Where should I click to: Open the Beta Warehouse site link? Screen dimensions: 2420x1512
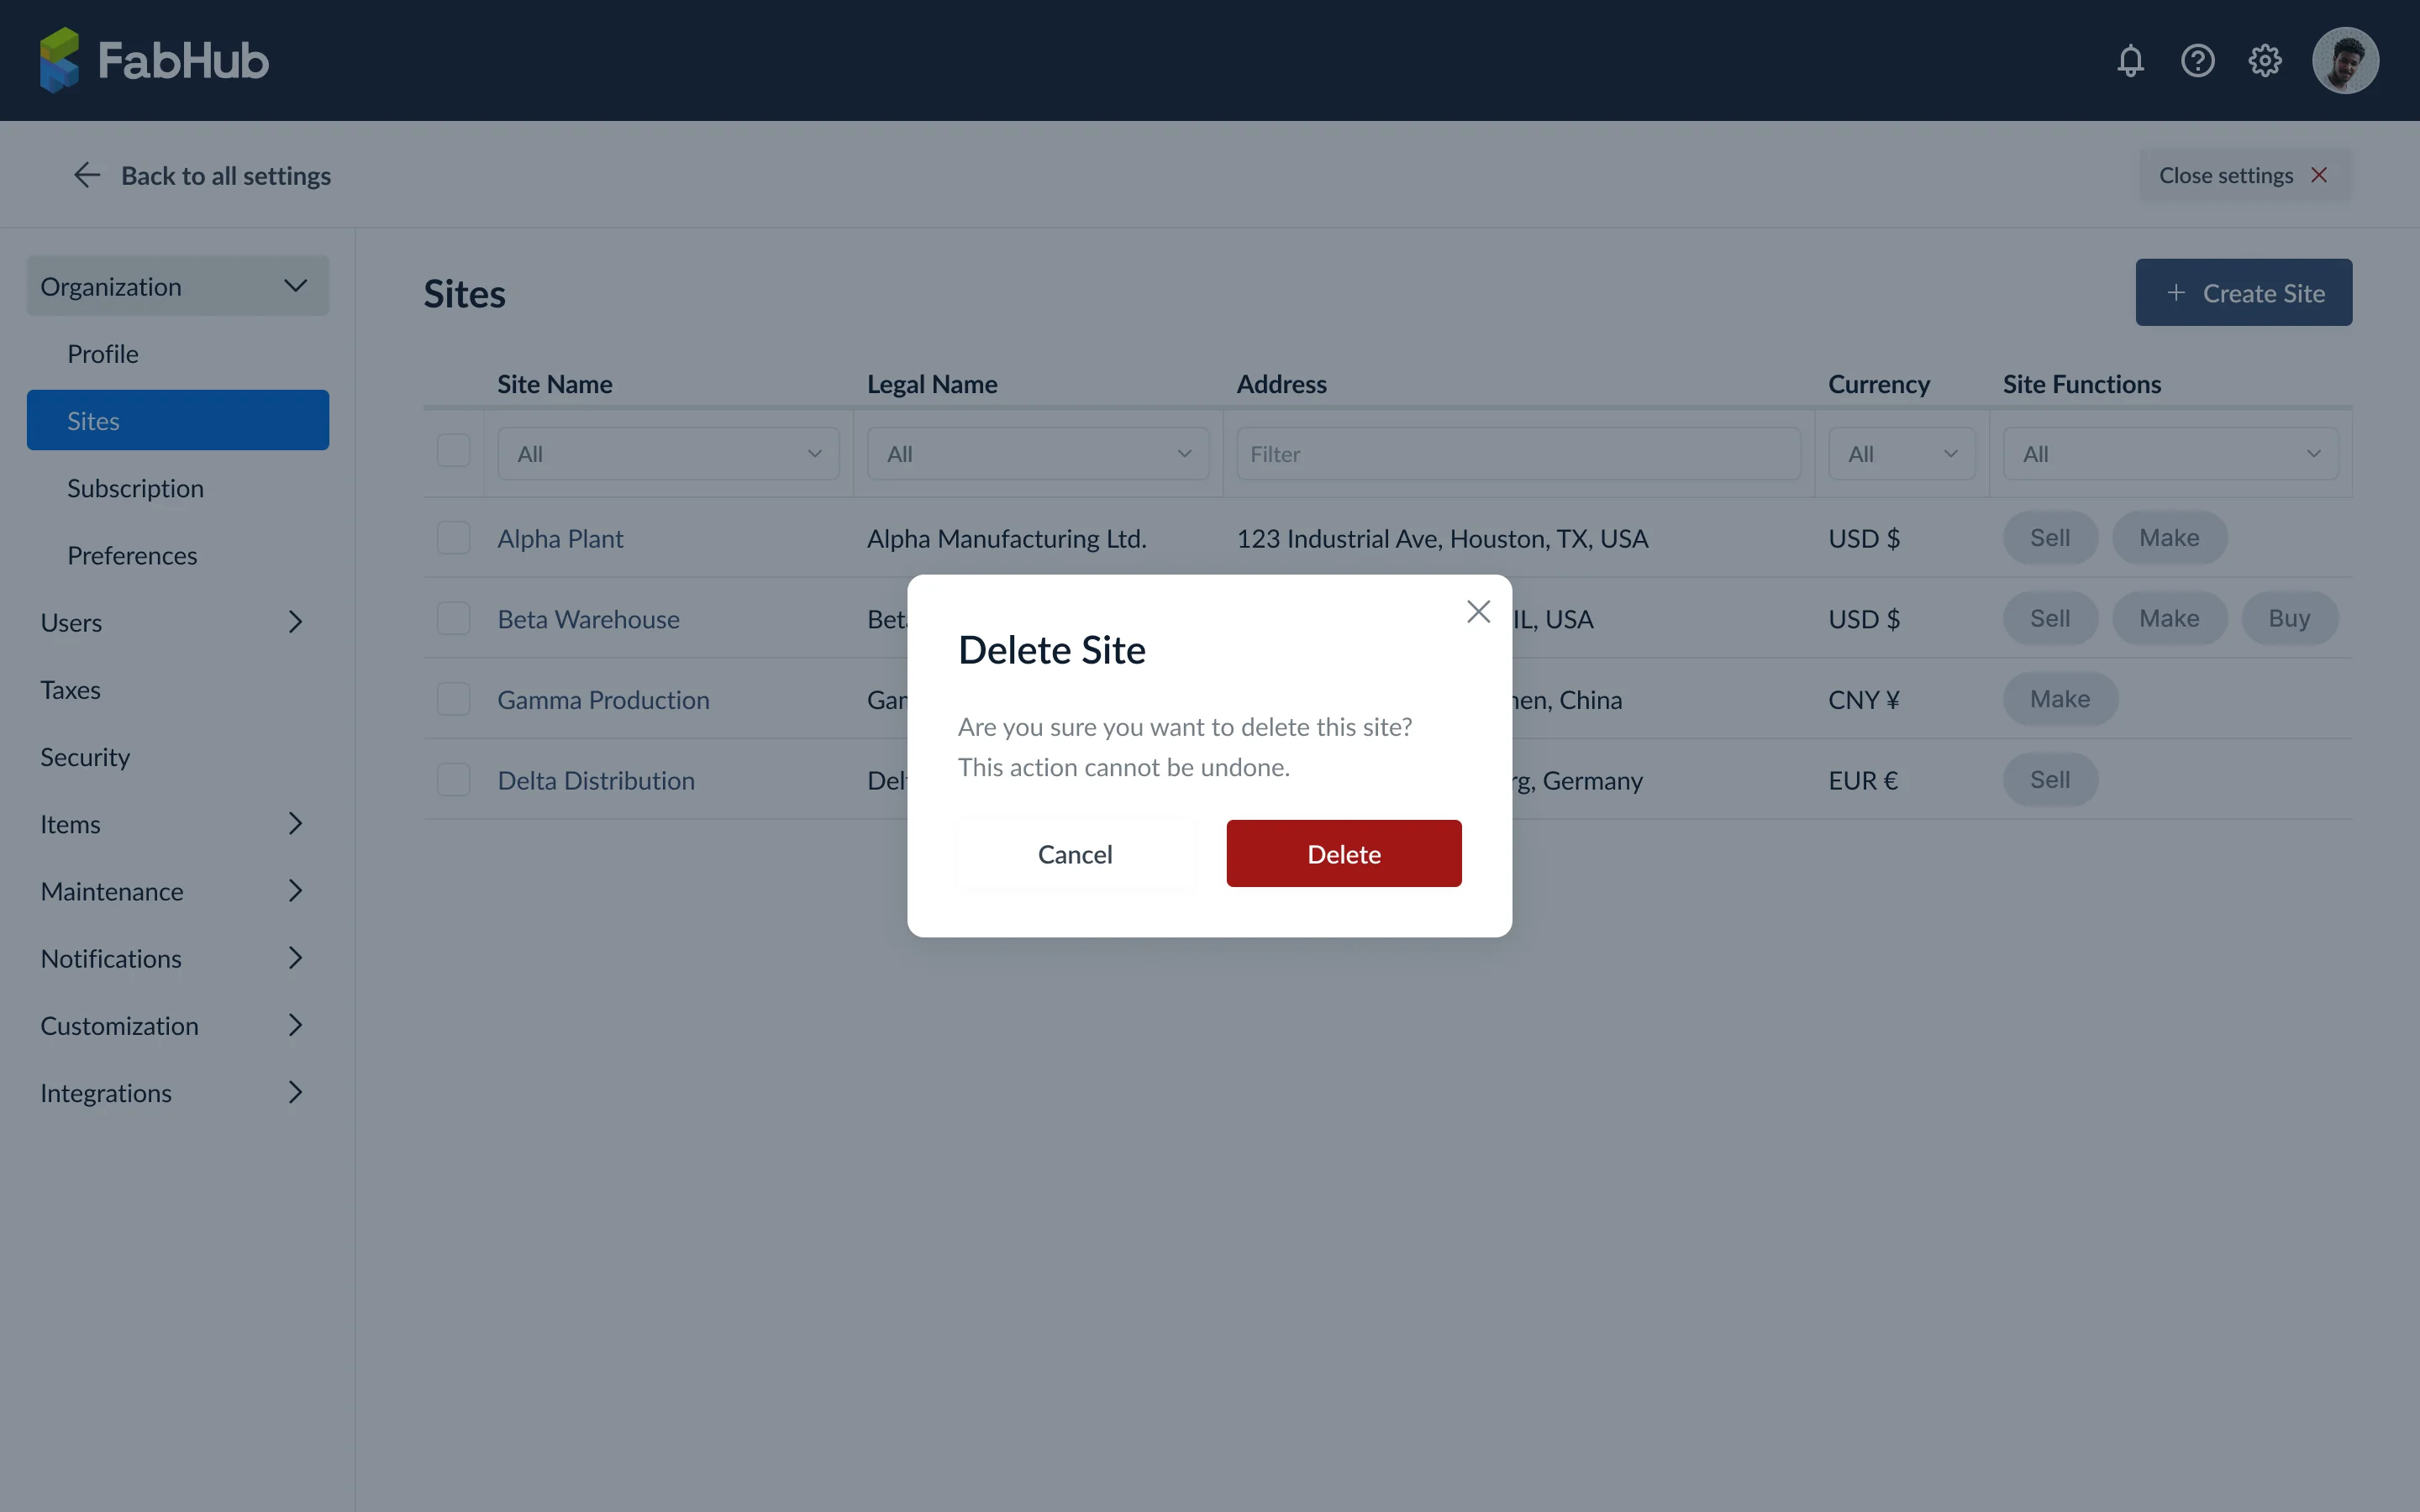(588, 619)
